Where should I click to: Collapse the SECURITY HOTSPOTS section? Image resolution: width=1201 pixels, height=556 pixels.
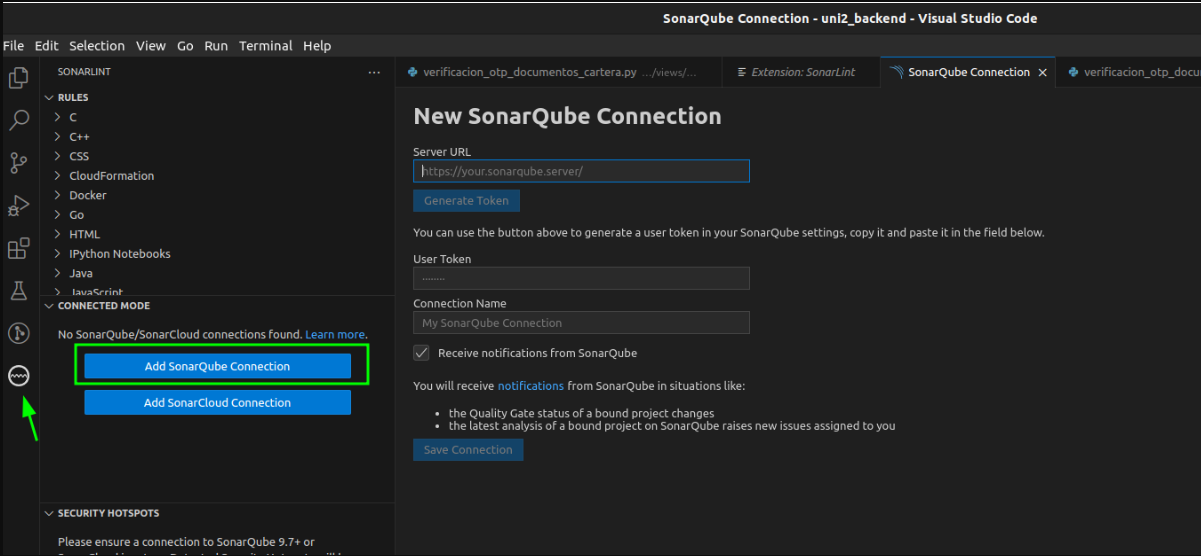point(217,513)
